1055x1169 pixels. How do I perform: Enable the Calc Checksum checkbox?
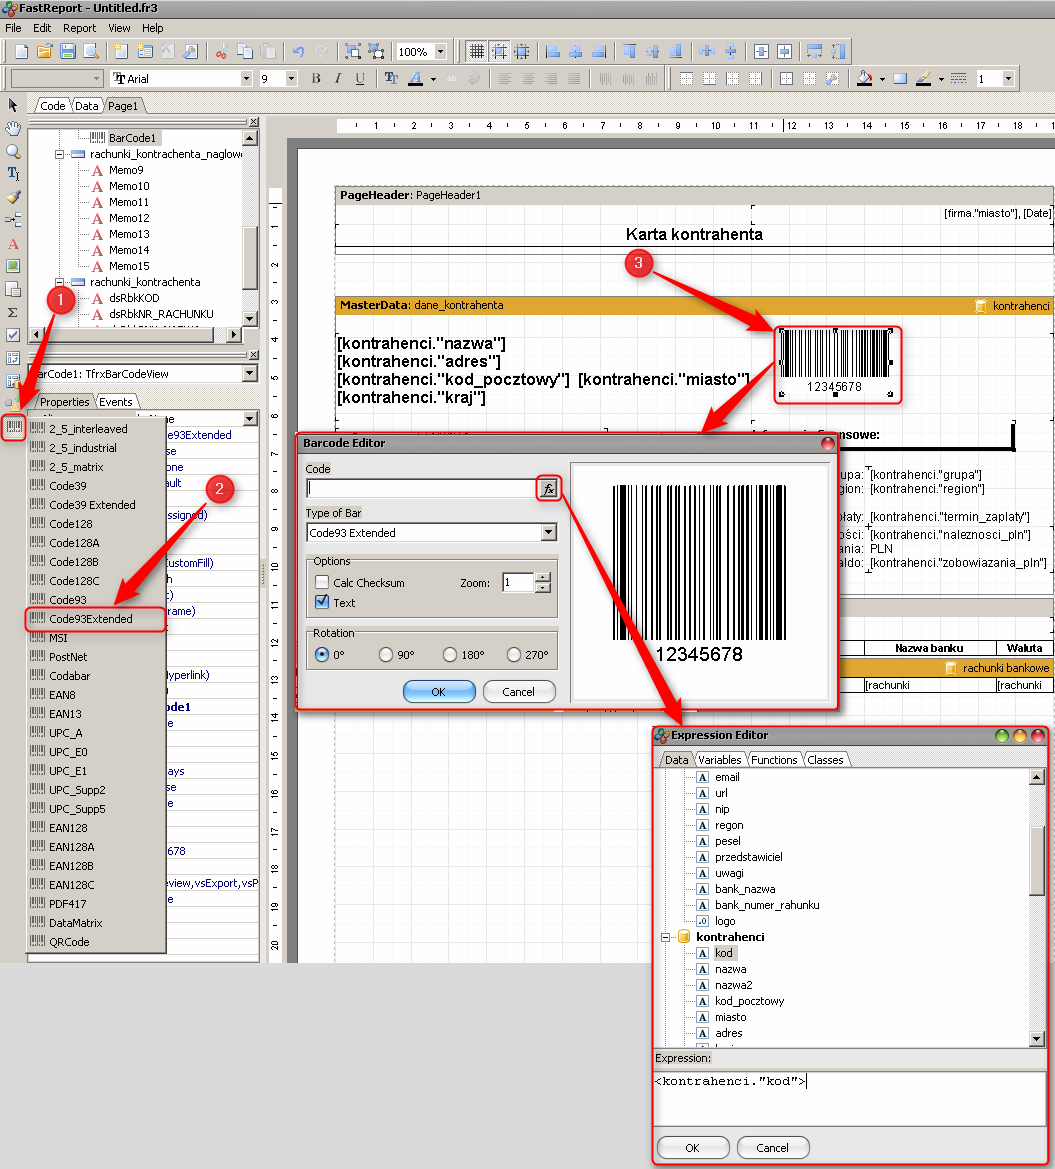322,583
